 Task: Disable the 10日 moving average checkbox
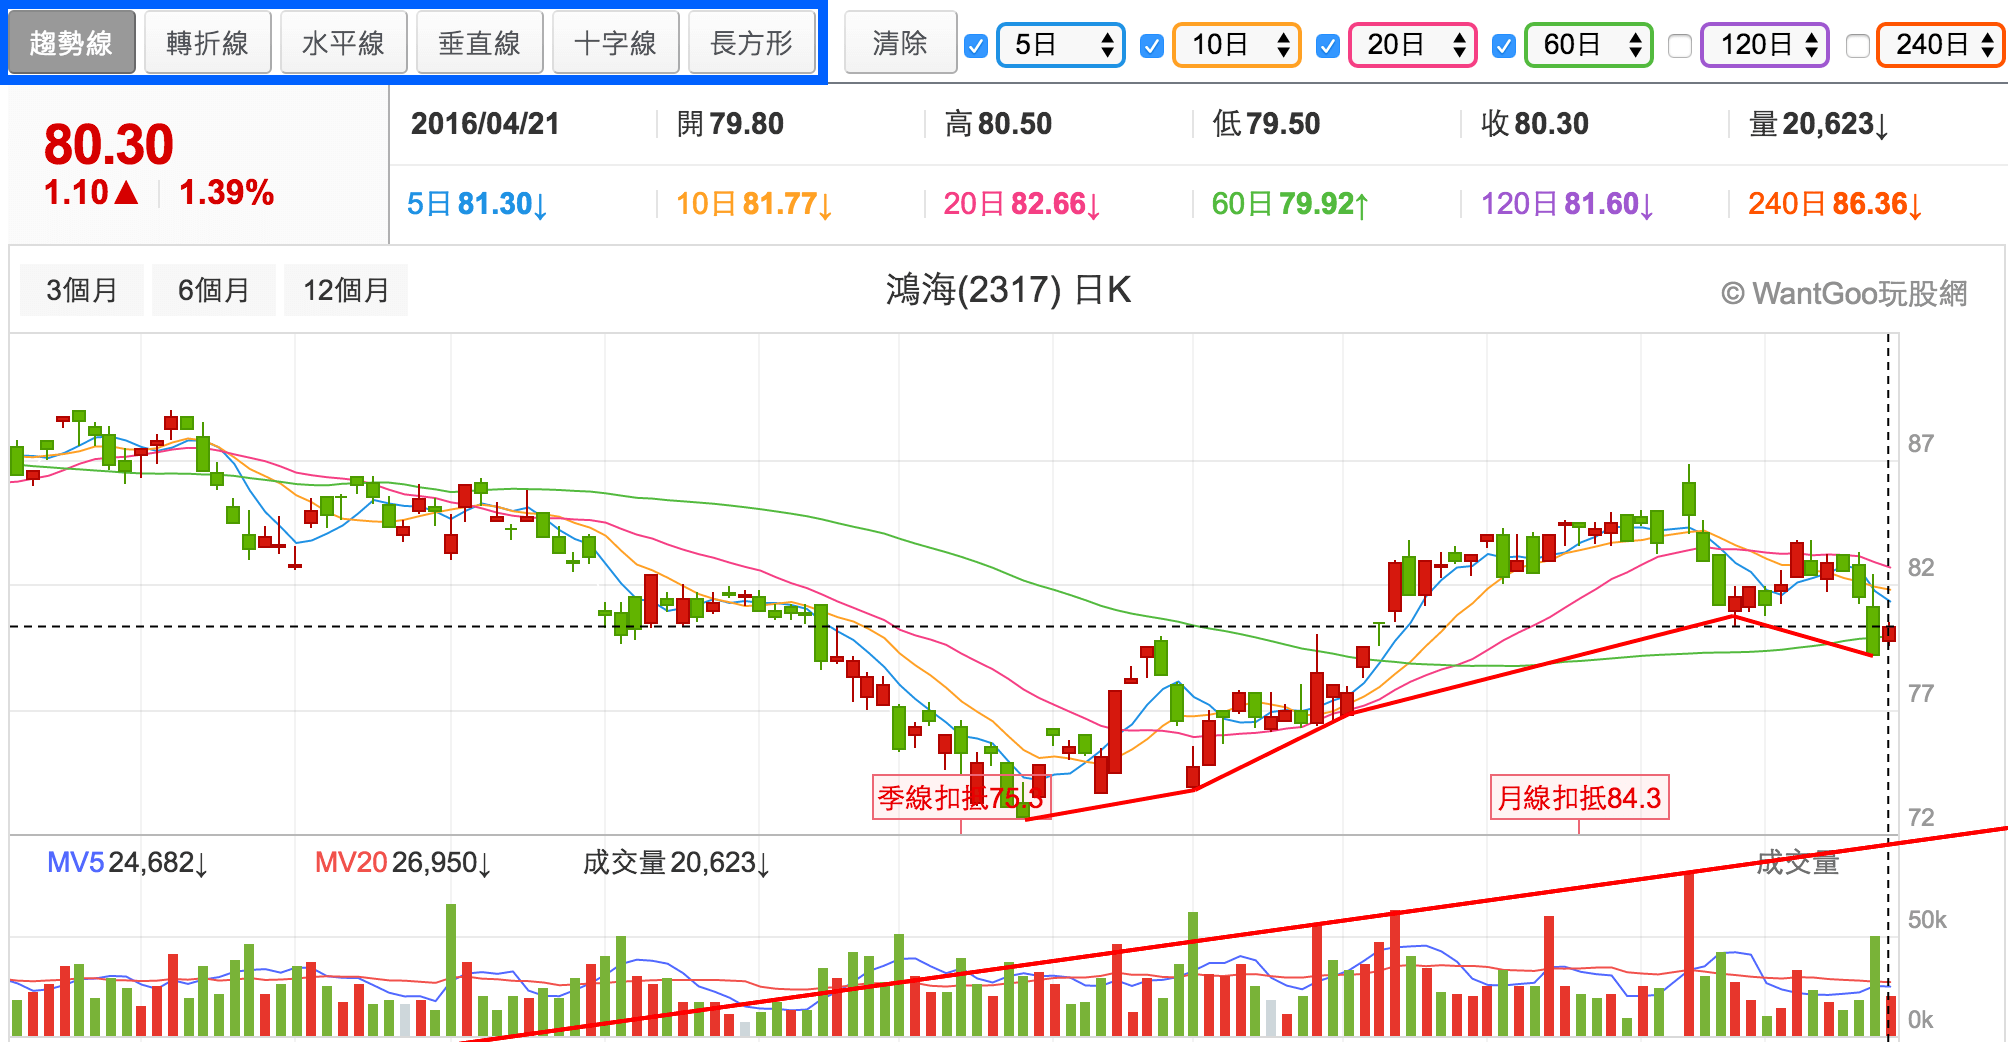tap(1152, 46)
